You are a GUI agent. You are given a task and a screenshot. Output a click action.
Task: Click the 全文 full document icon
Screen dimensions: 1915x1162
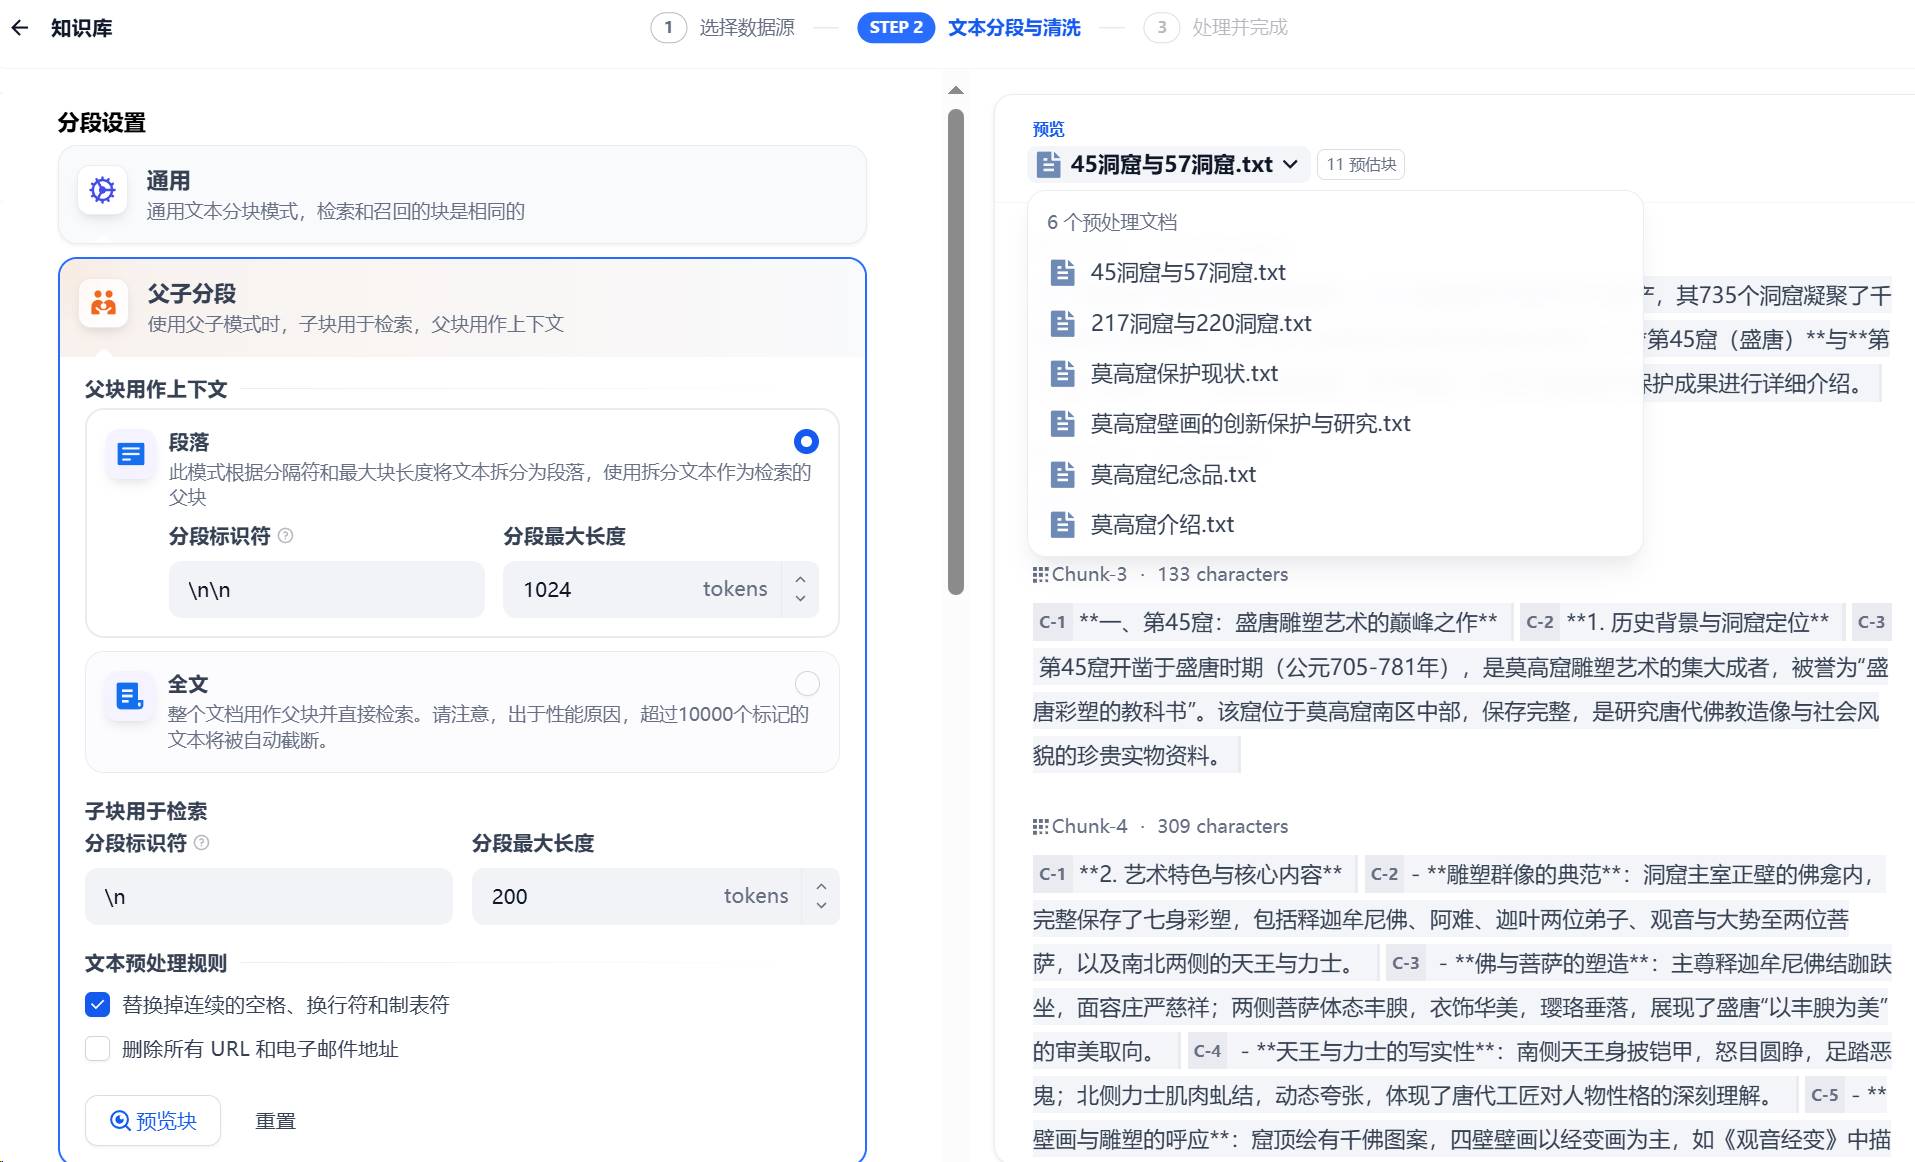coord(130,696)
